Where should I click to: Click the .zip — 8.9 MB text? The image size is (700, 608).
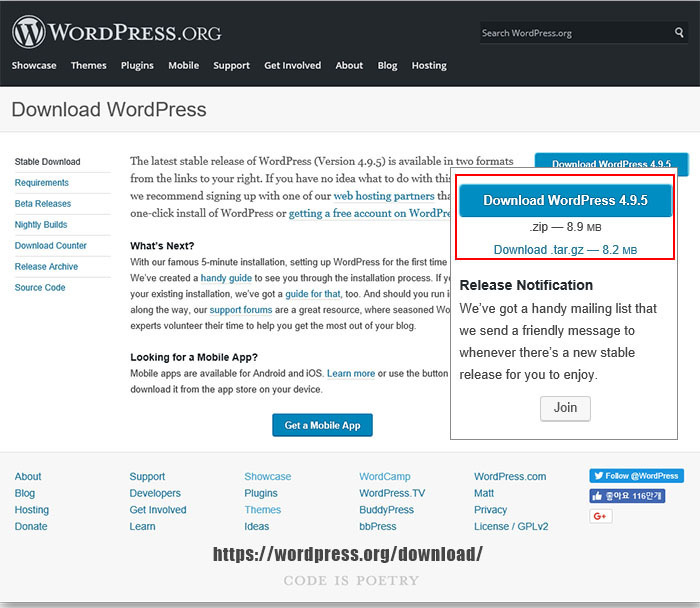pyautogui.click(x=565, y=227)
